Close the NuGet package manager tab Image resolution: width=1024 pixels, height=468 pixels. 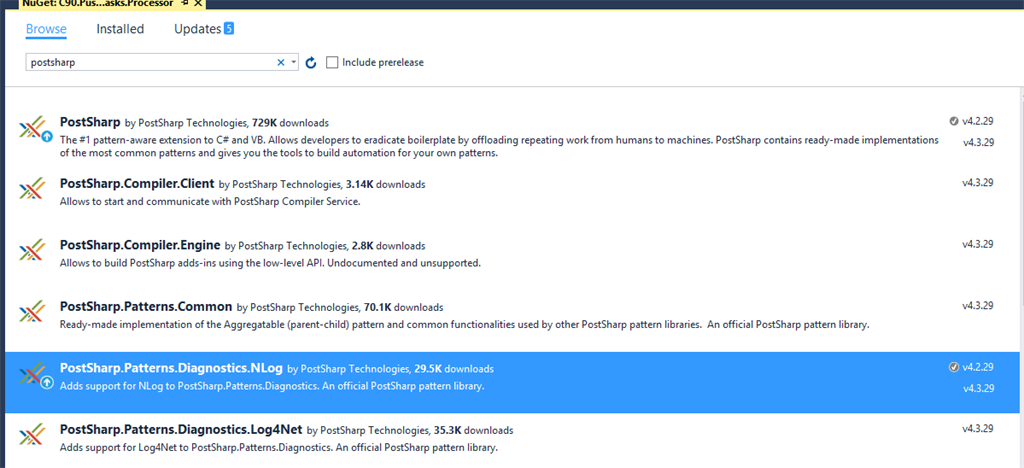(x=198, y=4)
